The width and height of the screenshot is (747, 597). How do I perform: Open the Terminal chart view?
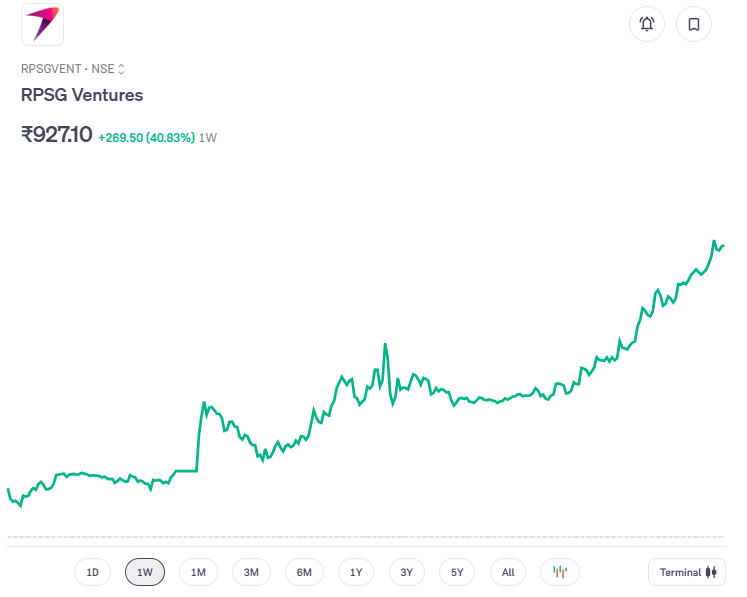click(686, 572)
